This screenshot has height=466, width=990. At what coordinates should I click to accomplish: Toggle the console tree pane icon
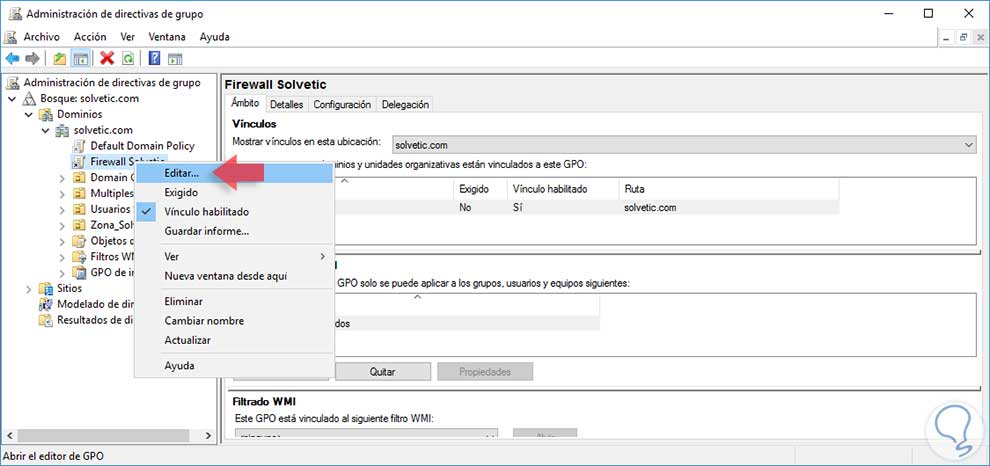pyautogui.click(x=79, y=58)
